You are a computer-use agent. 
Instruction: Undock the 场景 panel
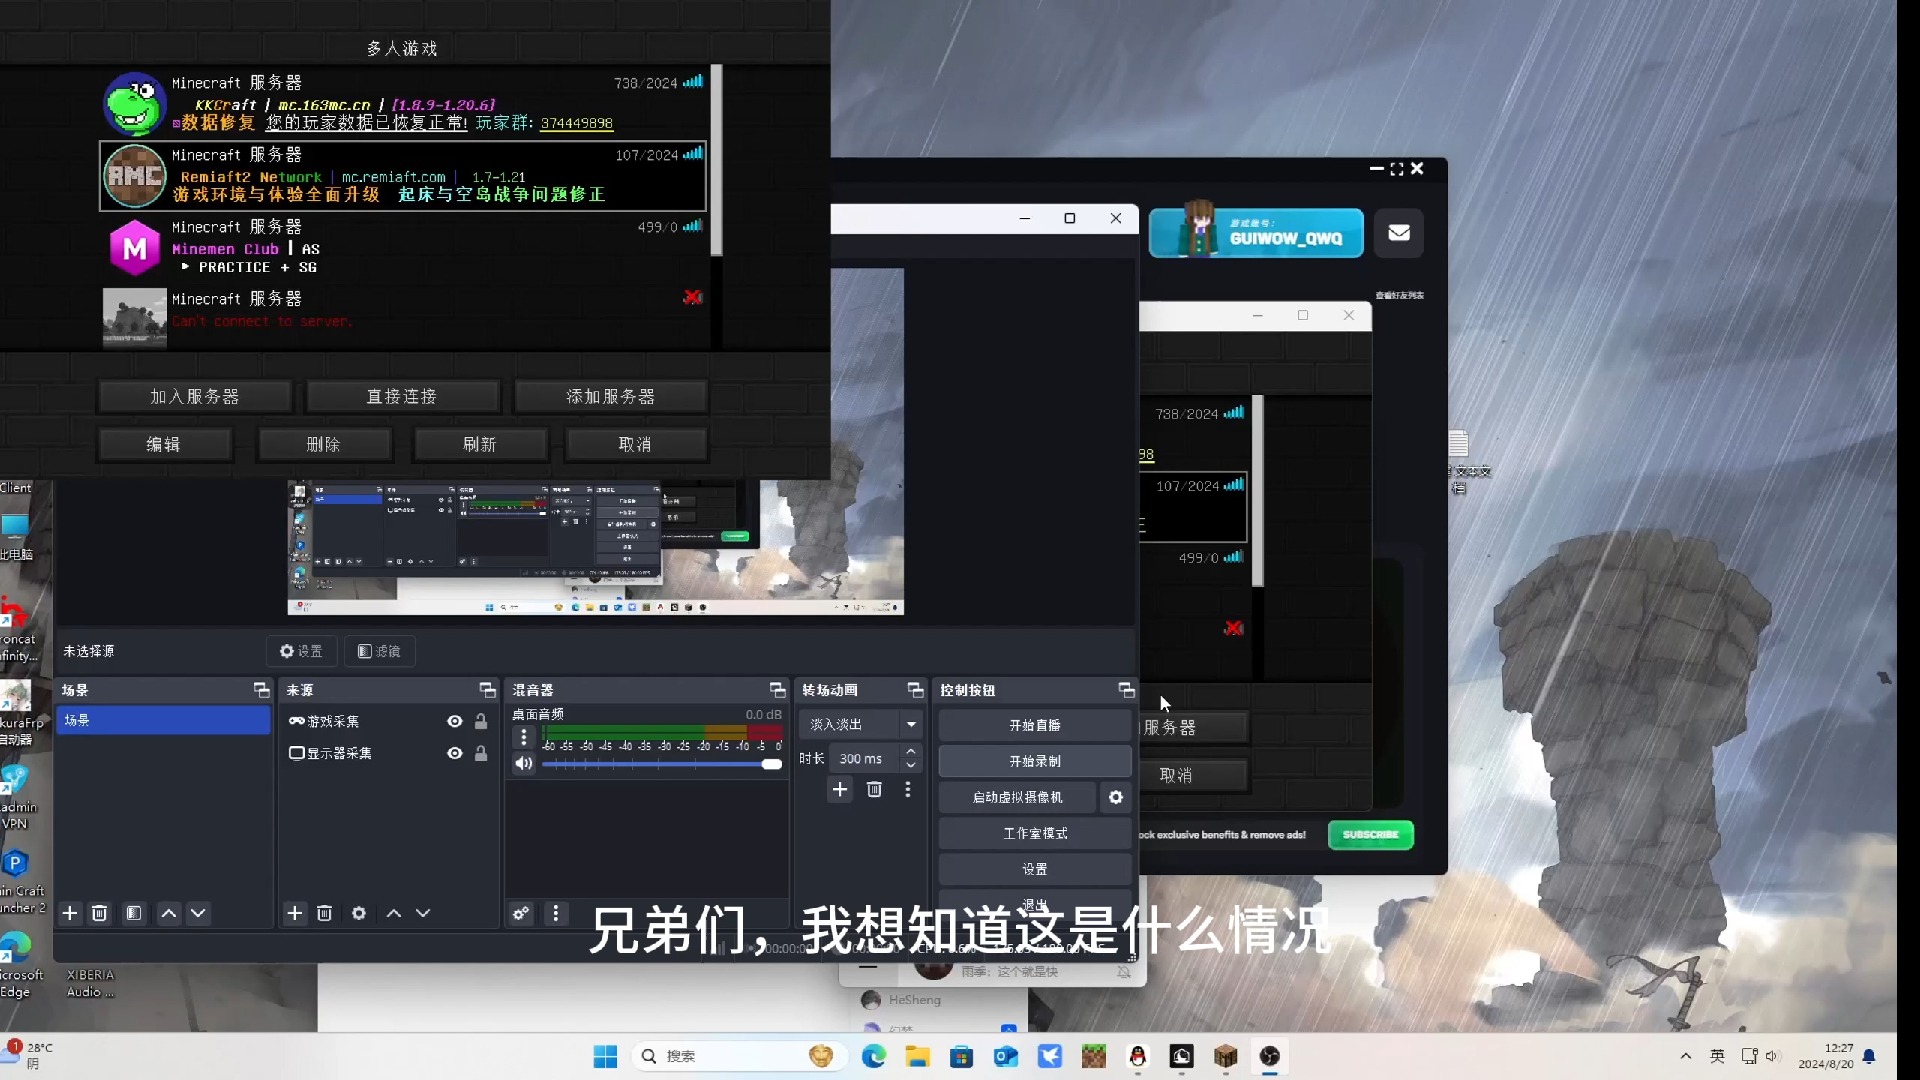(x=261, y=690)
